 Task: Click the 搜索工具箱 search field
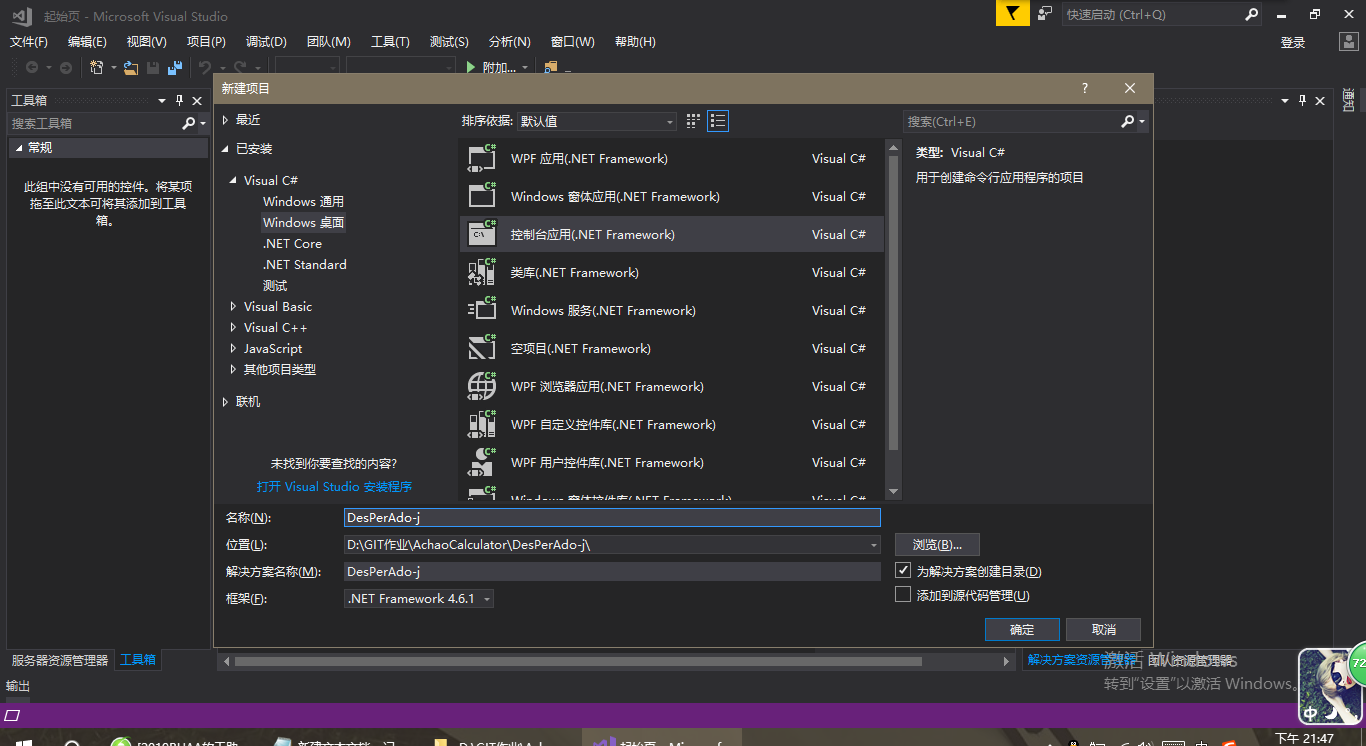(95, 123)
